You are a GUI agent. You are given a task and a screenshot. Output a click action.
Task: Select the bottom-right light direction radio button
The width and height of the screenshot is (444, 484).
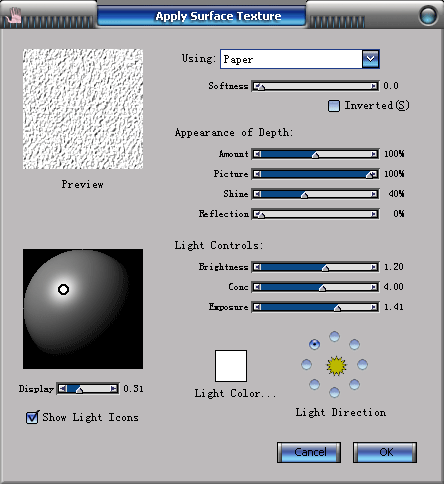tap(354, 385)
